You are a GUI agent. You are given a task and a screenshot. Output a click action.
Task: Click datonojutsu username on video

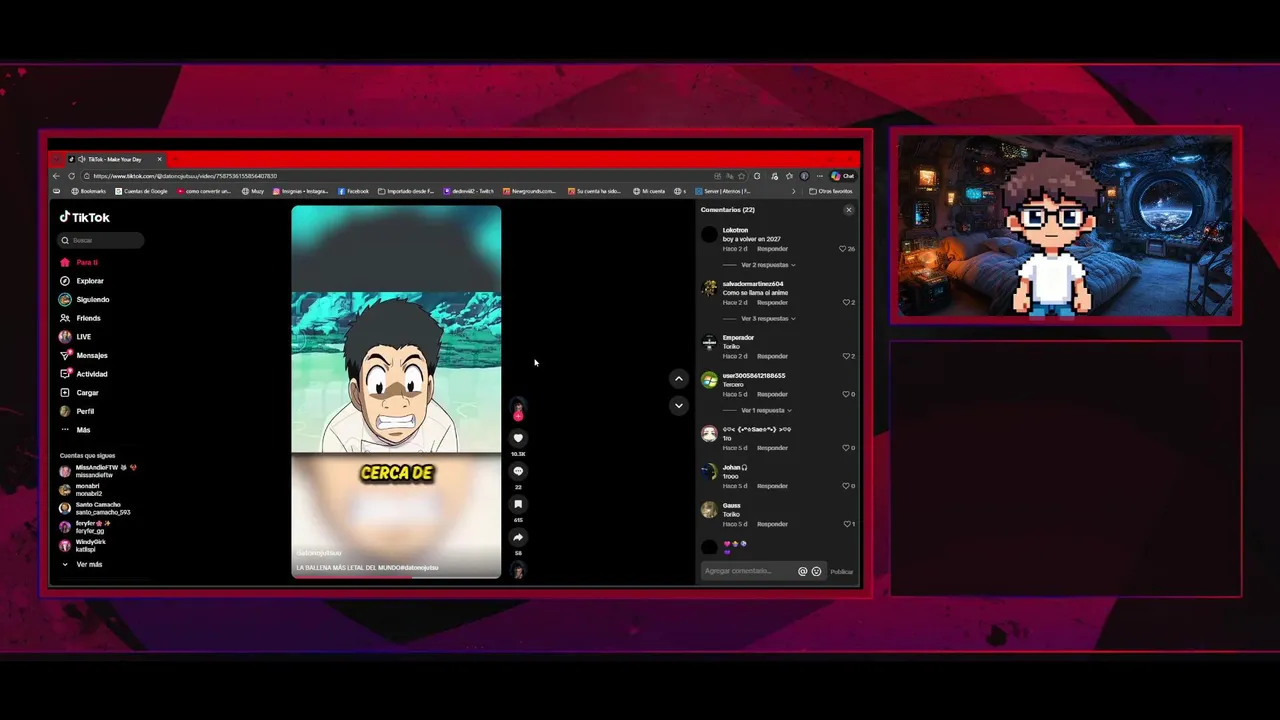(x=319, y=553)
